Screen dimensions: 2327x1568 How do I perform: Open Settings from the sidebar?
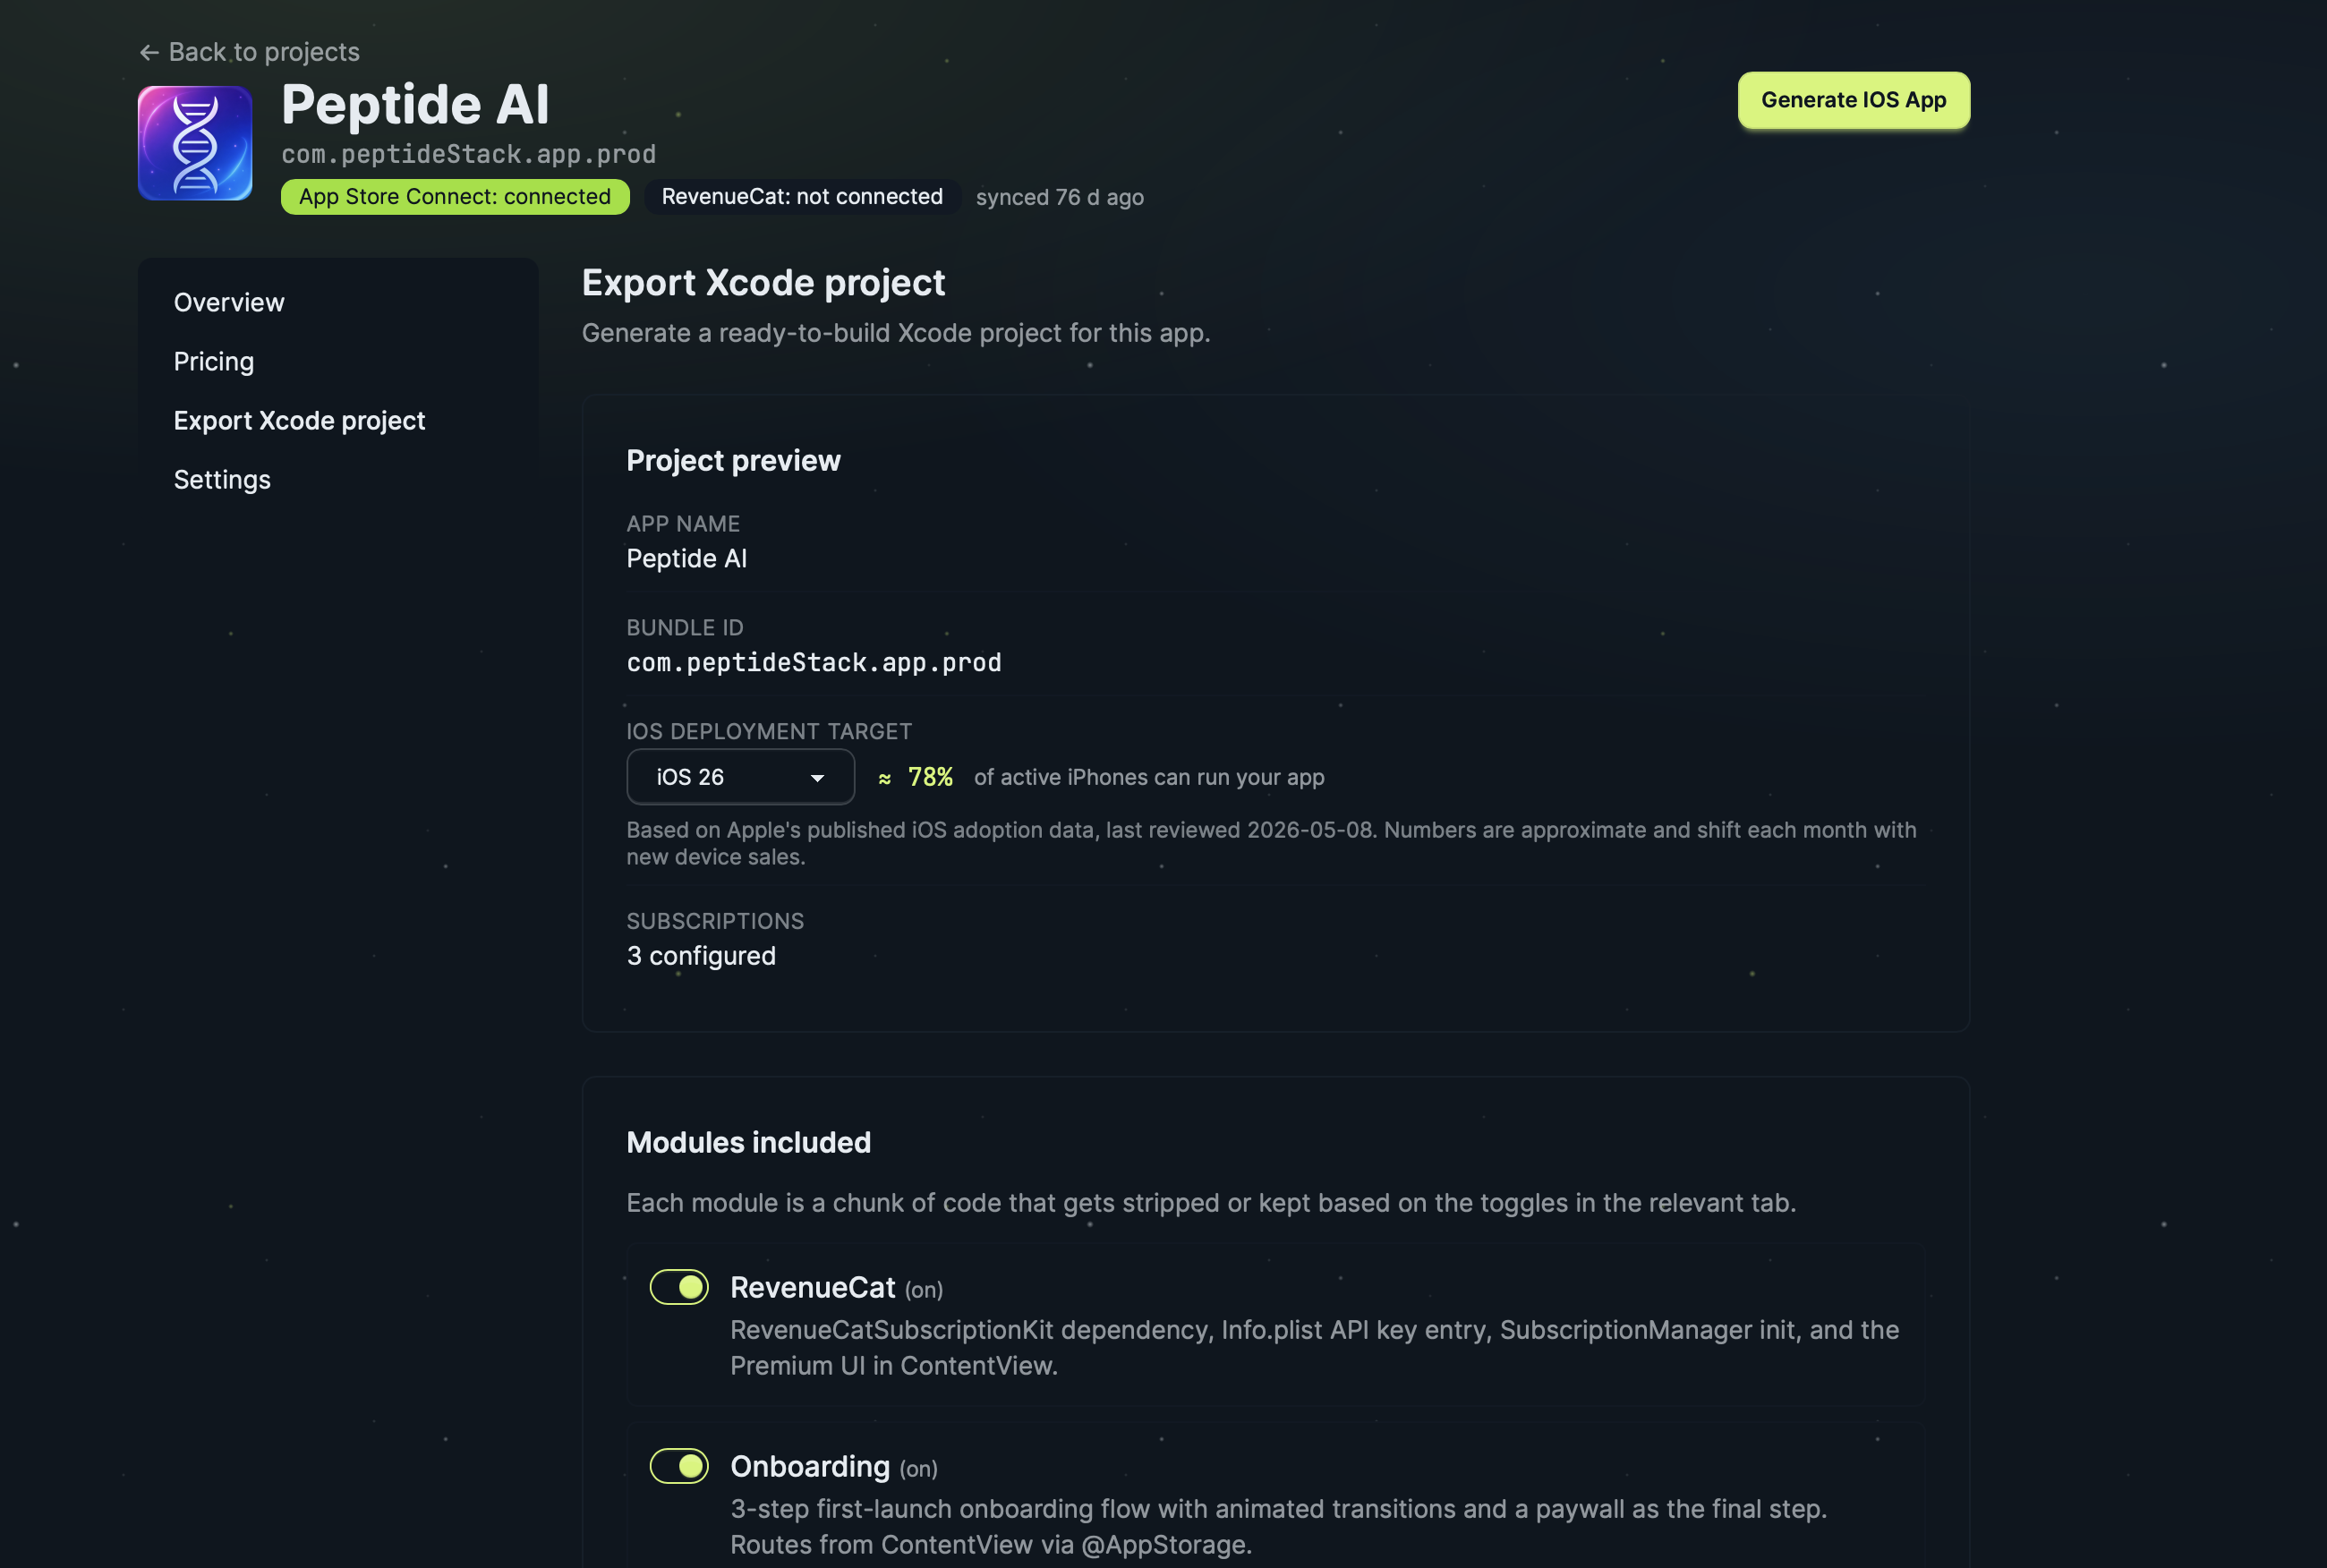coord(222,479)
